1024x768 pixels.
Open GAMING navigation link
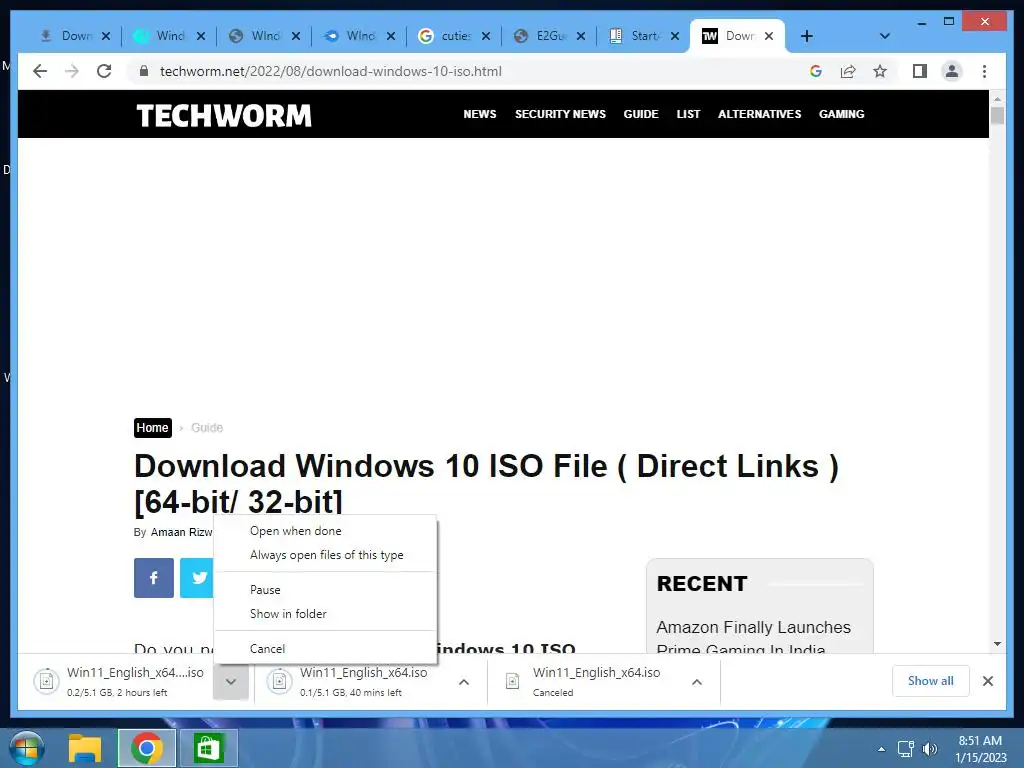(842, 114)
